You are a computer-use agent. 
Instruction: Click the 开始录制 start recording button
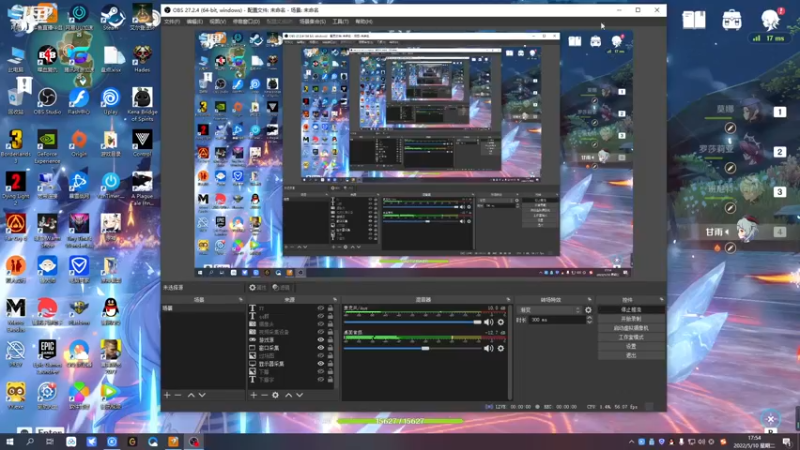click(x=631, y=319)
